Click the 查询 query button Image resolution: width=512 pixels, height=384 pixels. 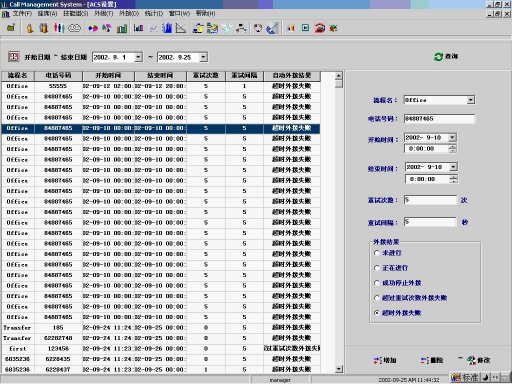click(x=446, y=56)
